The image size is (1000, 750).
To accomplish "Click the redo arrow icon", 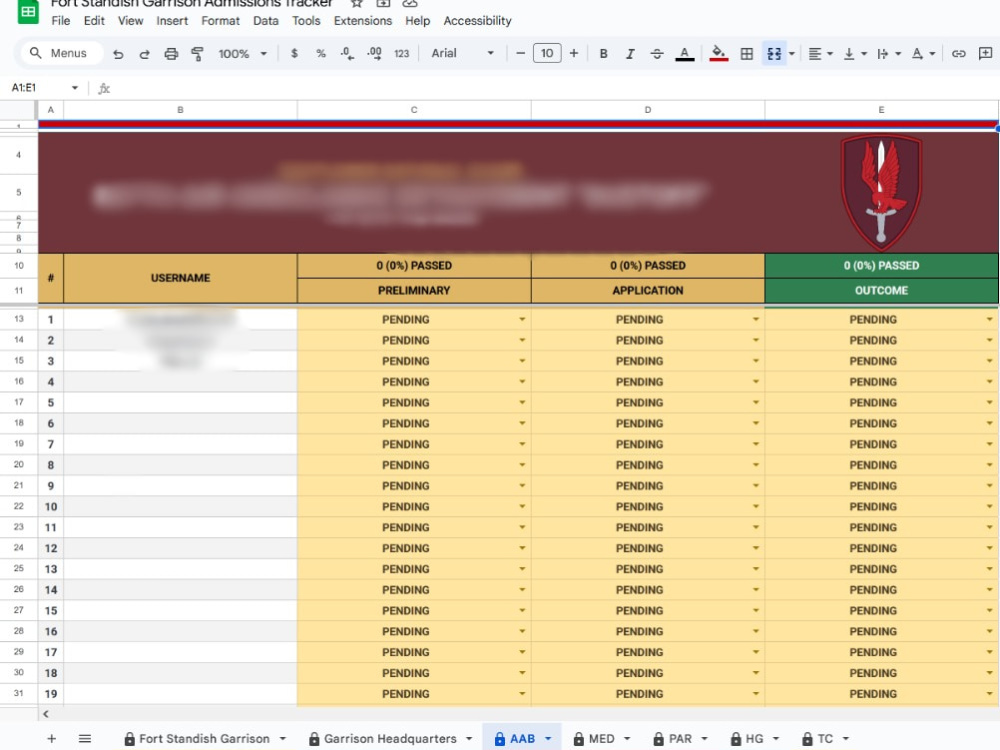I will [x=144, y=54].
